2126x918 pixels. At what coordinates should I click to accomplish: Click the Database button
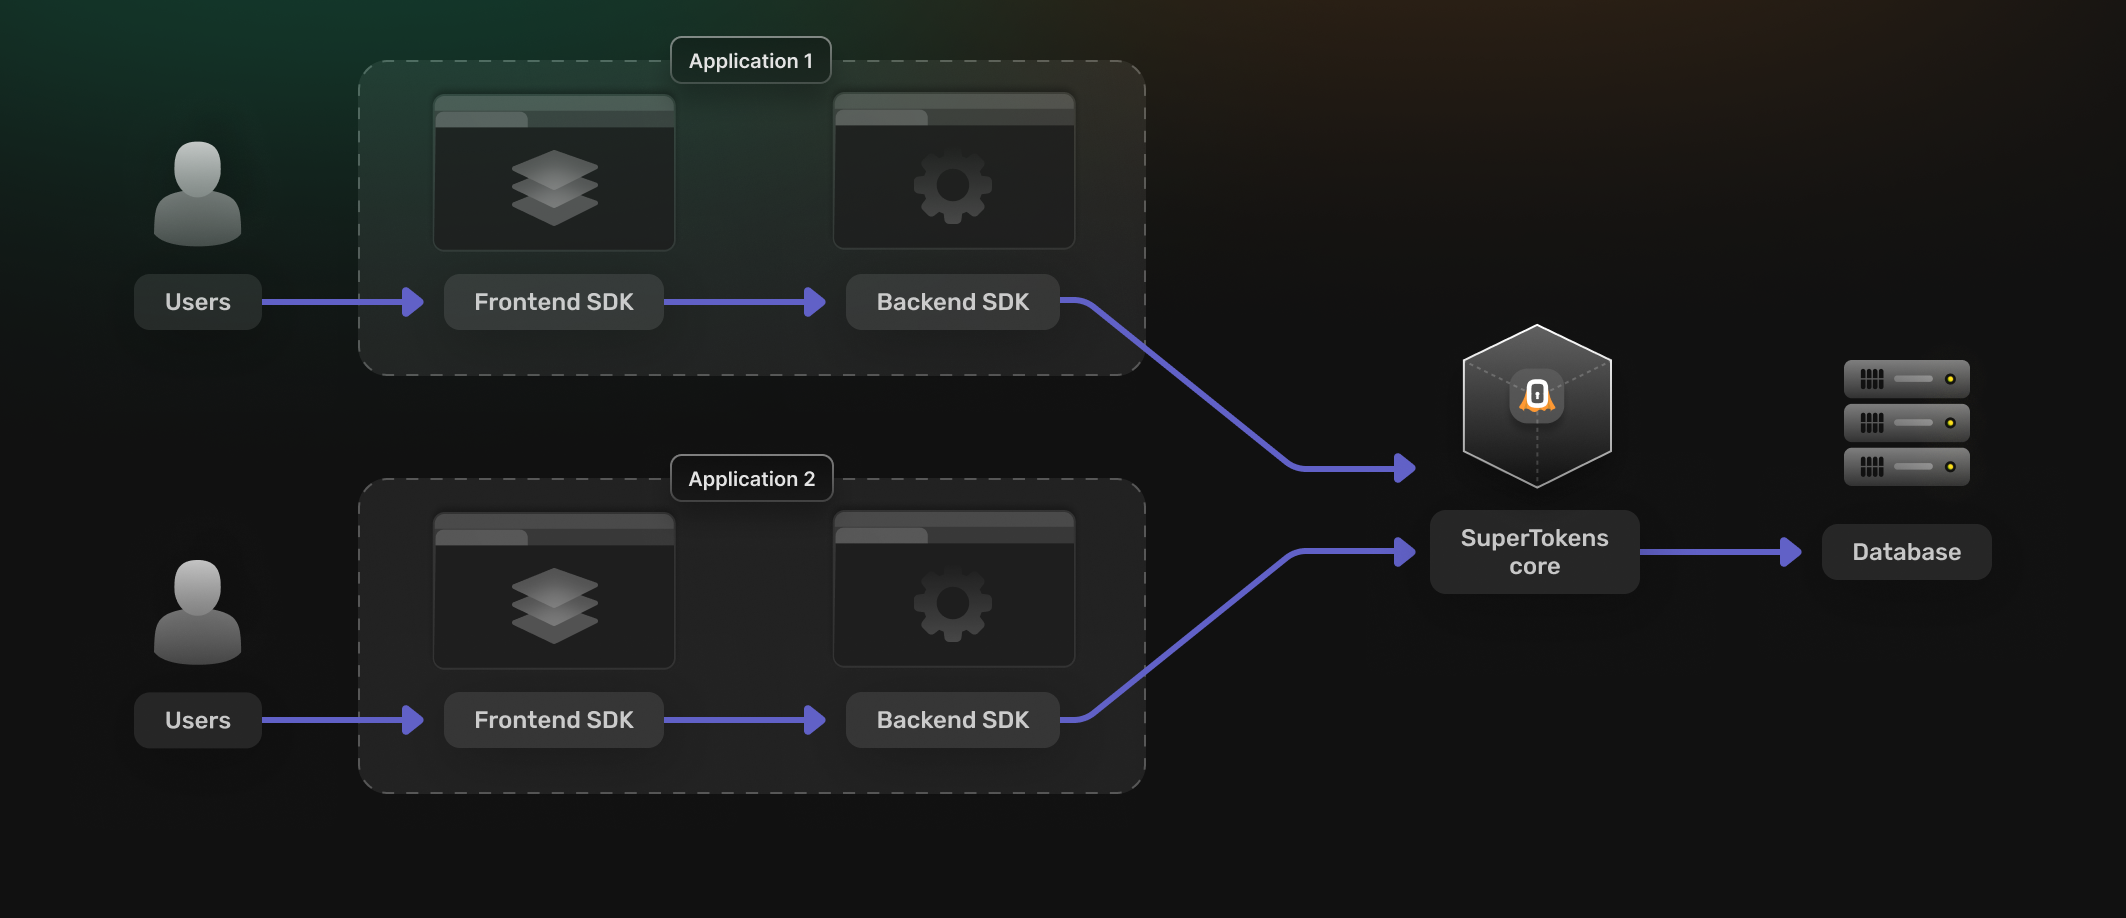tap(1905, 551)
